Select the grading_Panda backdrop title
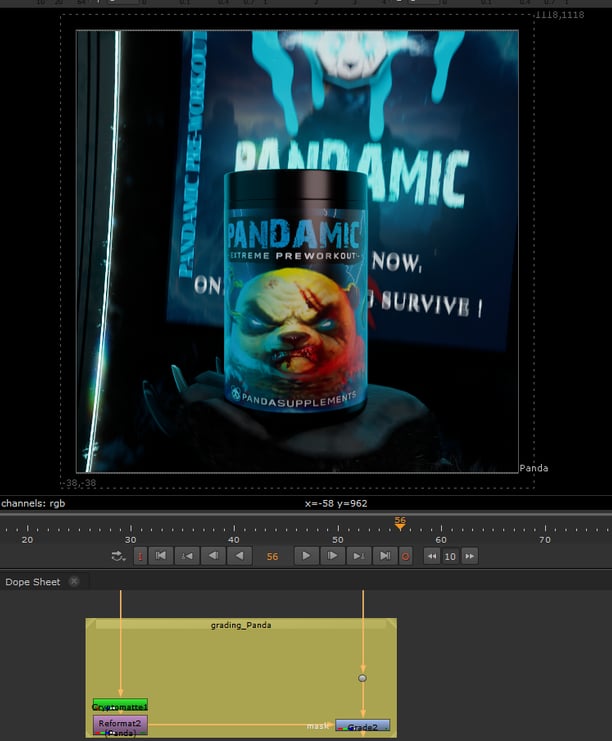Screen dimensions: 612x741 click(241, 625)
